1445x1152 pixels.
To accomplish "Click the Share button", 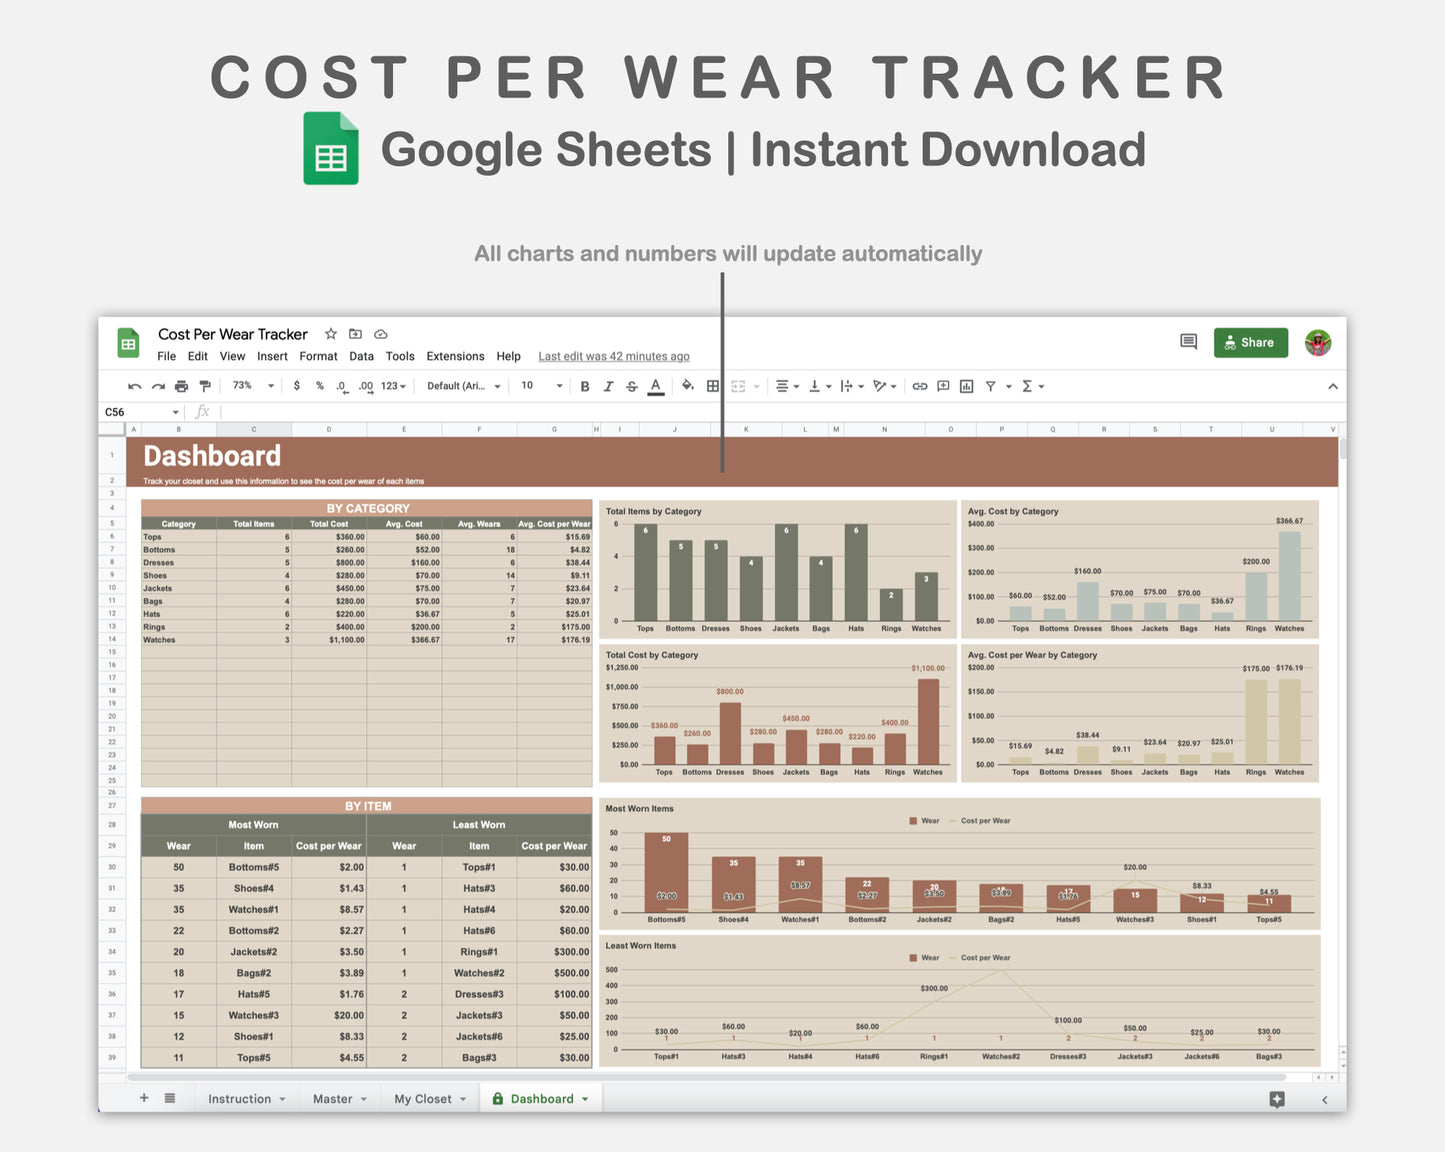I will click(1250, 342).
